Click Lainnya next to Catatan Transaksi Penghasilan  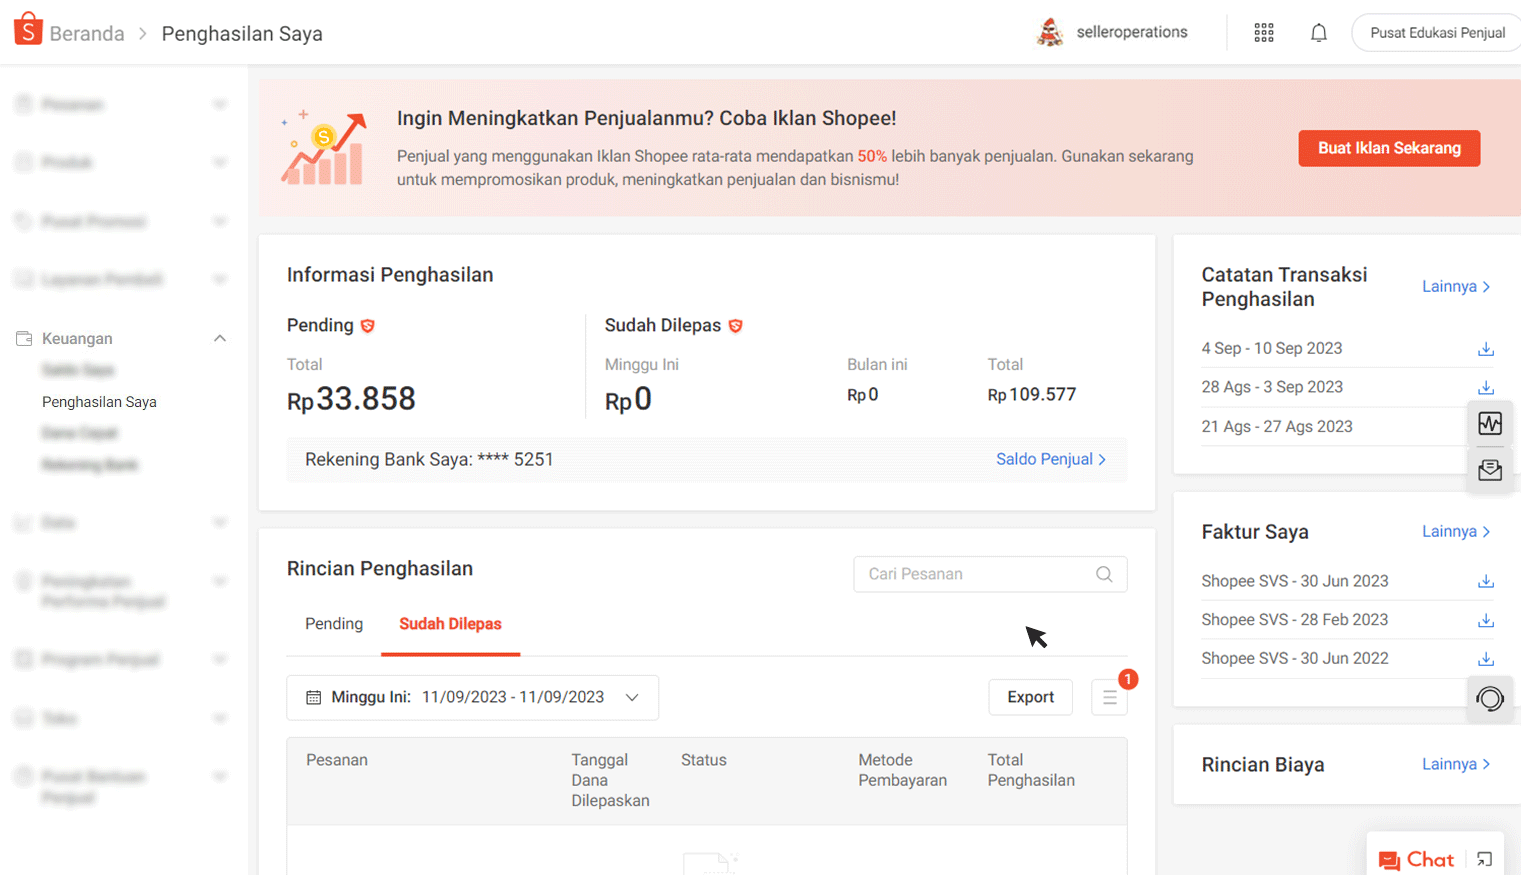click(1456, 287)
